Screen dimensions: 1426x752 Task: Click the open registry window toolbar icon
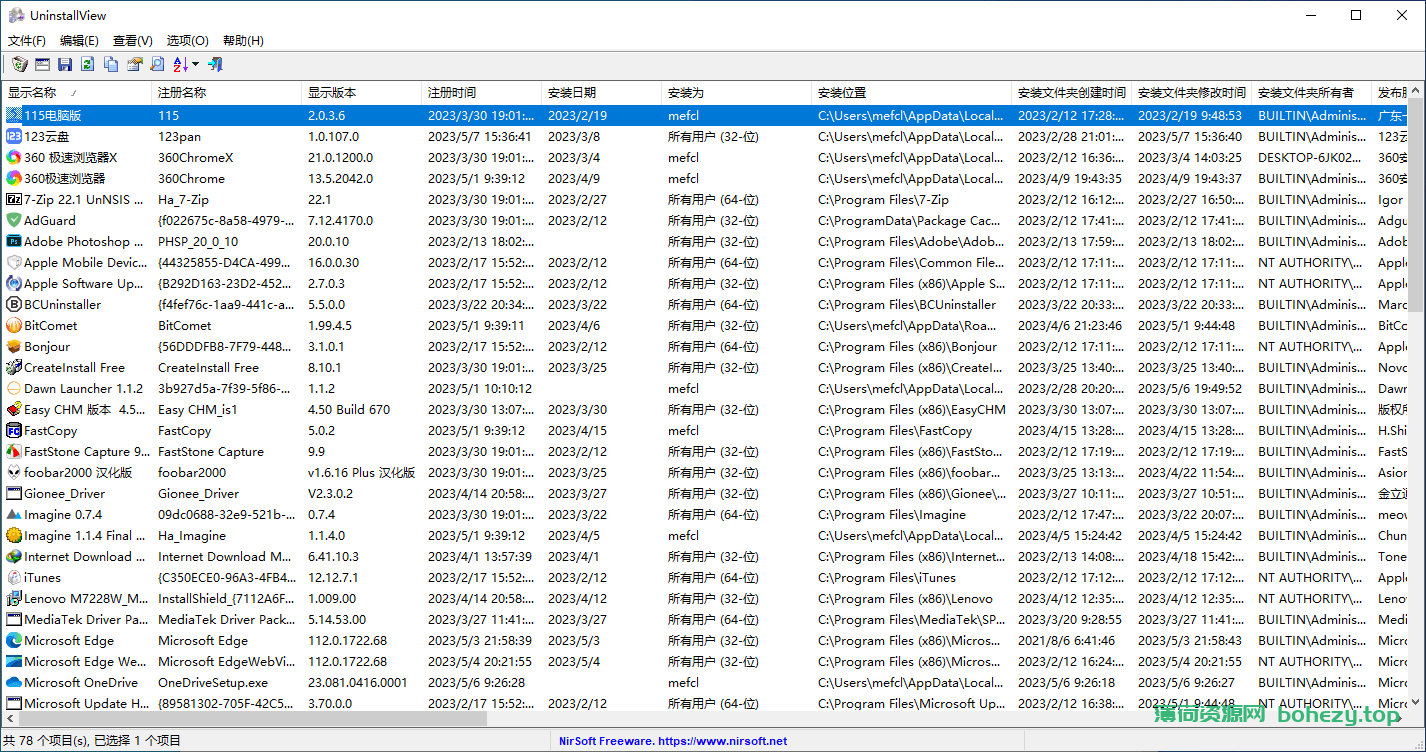click(42, 65)
